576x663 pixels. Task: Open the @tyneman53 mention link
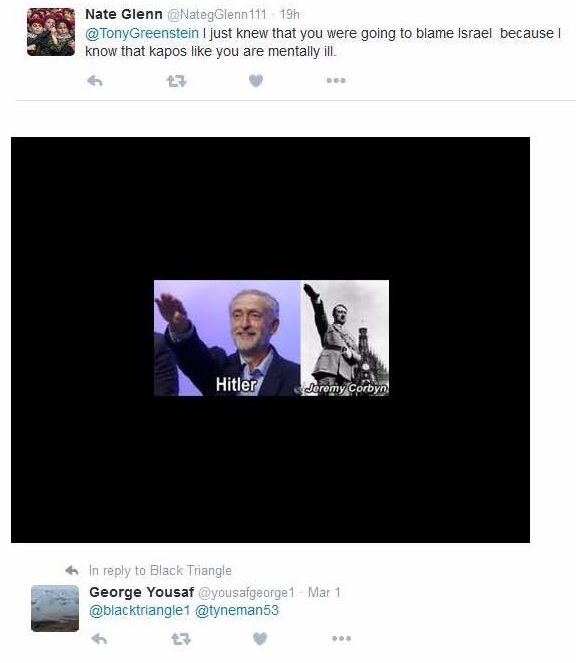pos(237,611)
